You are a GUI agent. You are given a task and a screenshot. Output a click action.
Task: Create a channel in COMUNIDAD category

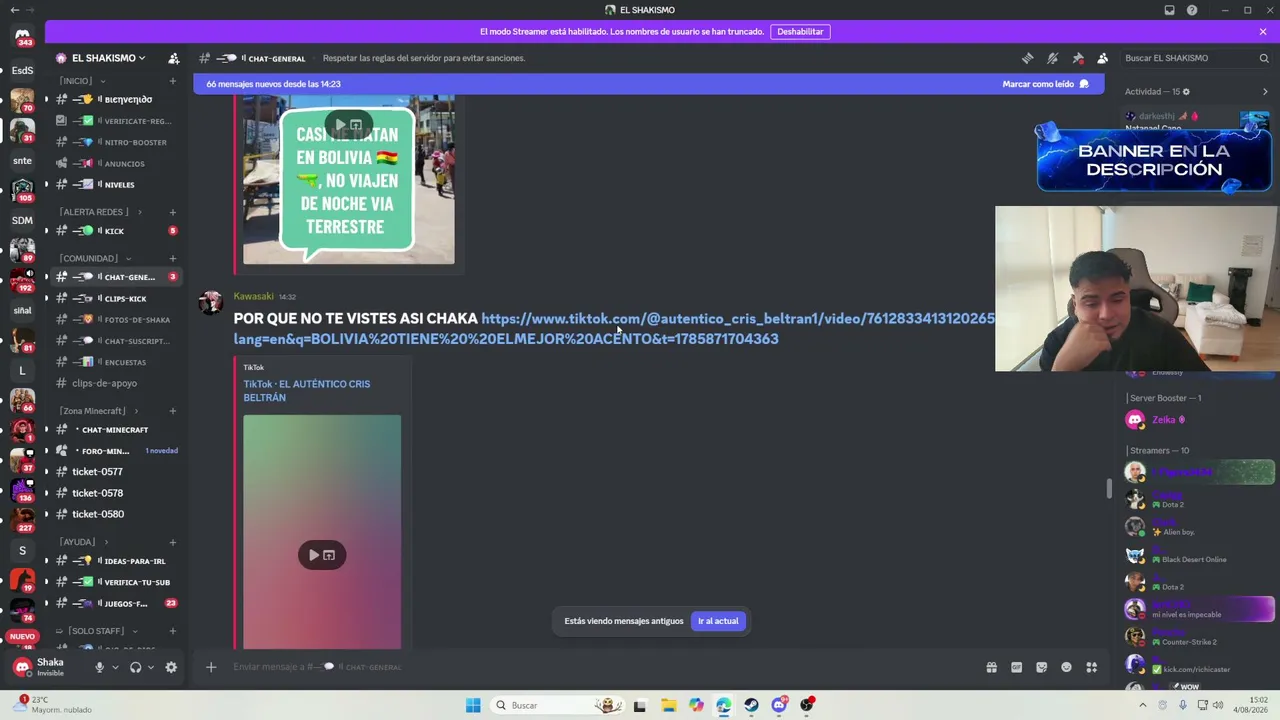[173, 258]
